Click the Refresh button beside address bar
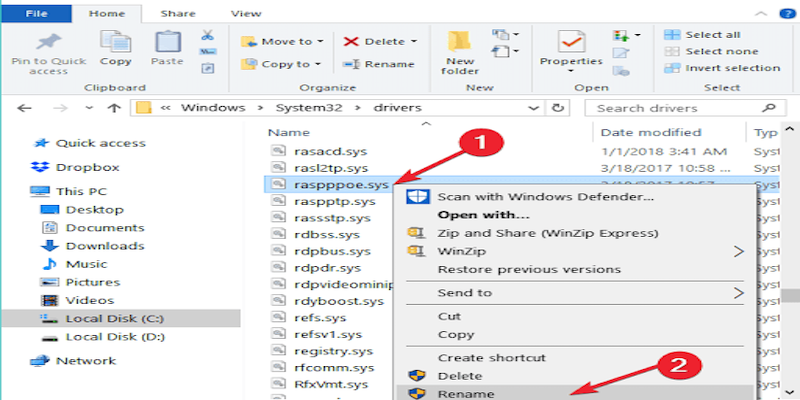Image resolution: width=800 pixels, height=400 pixels. click(558, 108)
